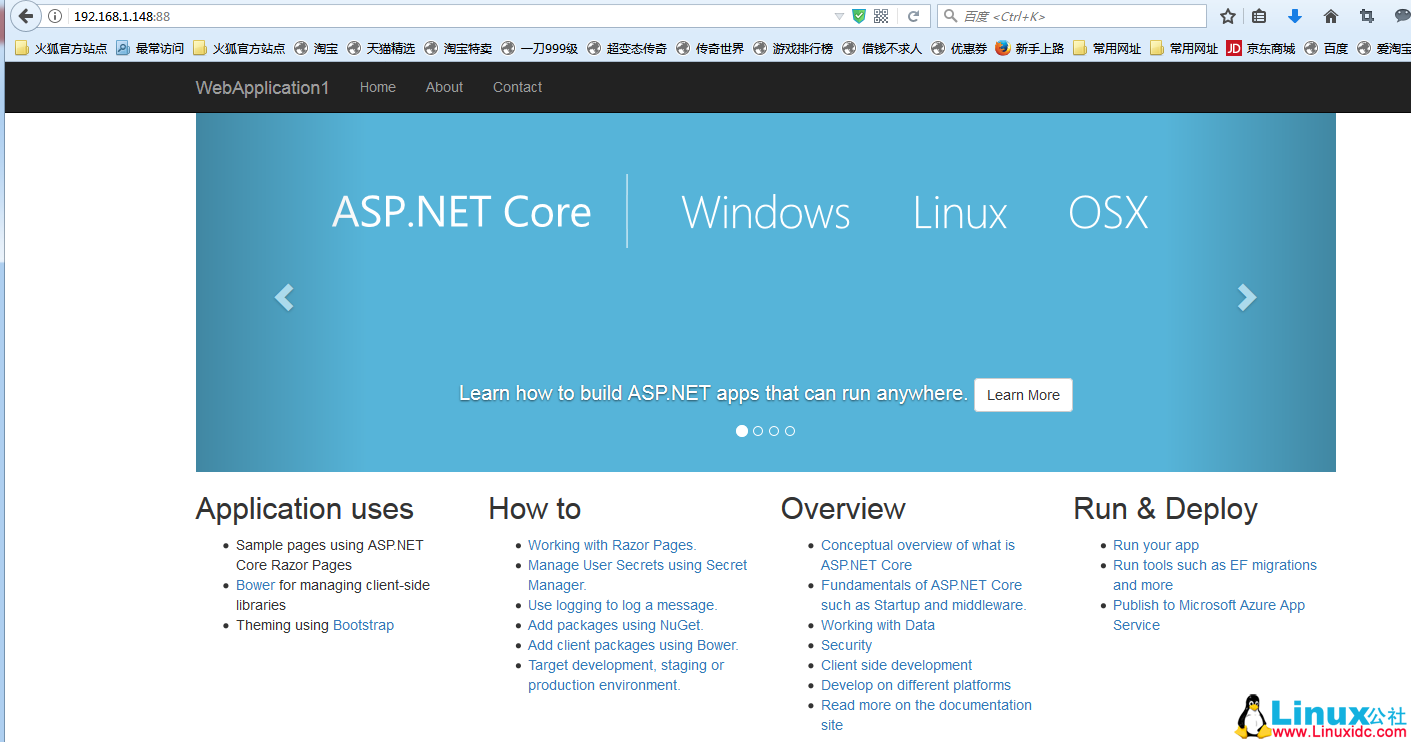Click the QR code icon in address bar
The height and width of the screenshot is (742, 1411).
coord(881,16)
